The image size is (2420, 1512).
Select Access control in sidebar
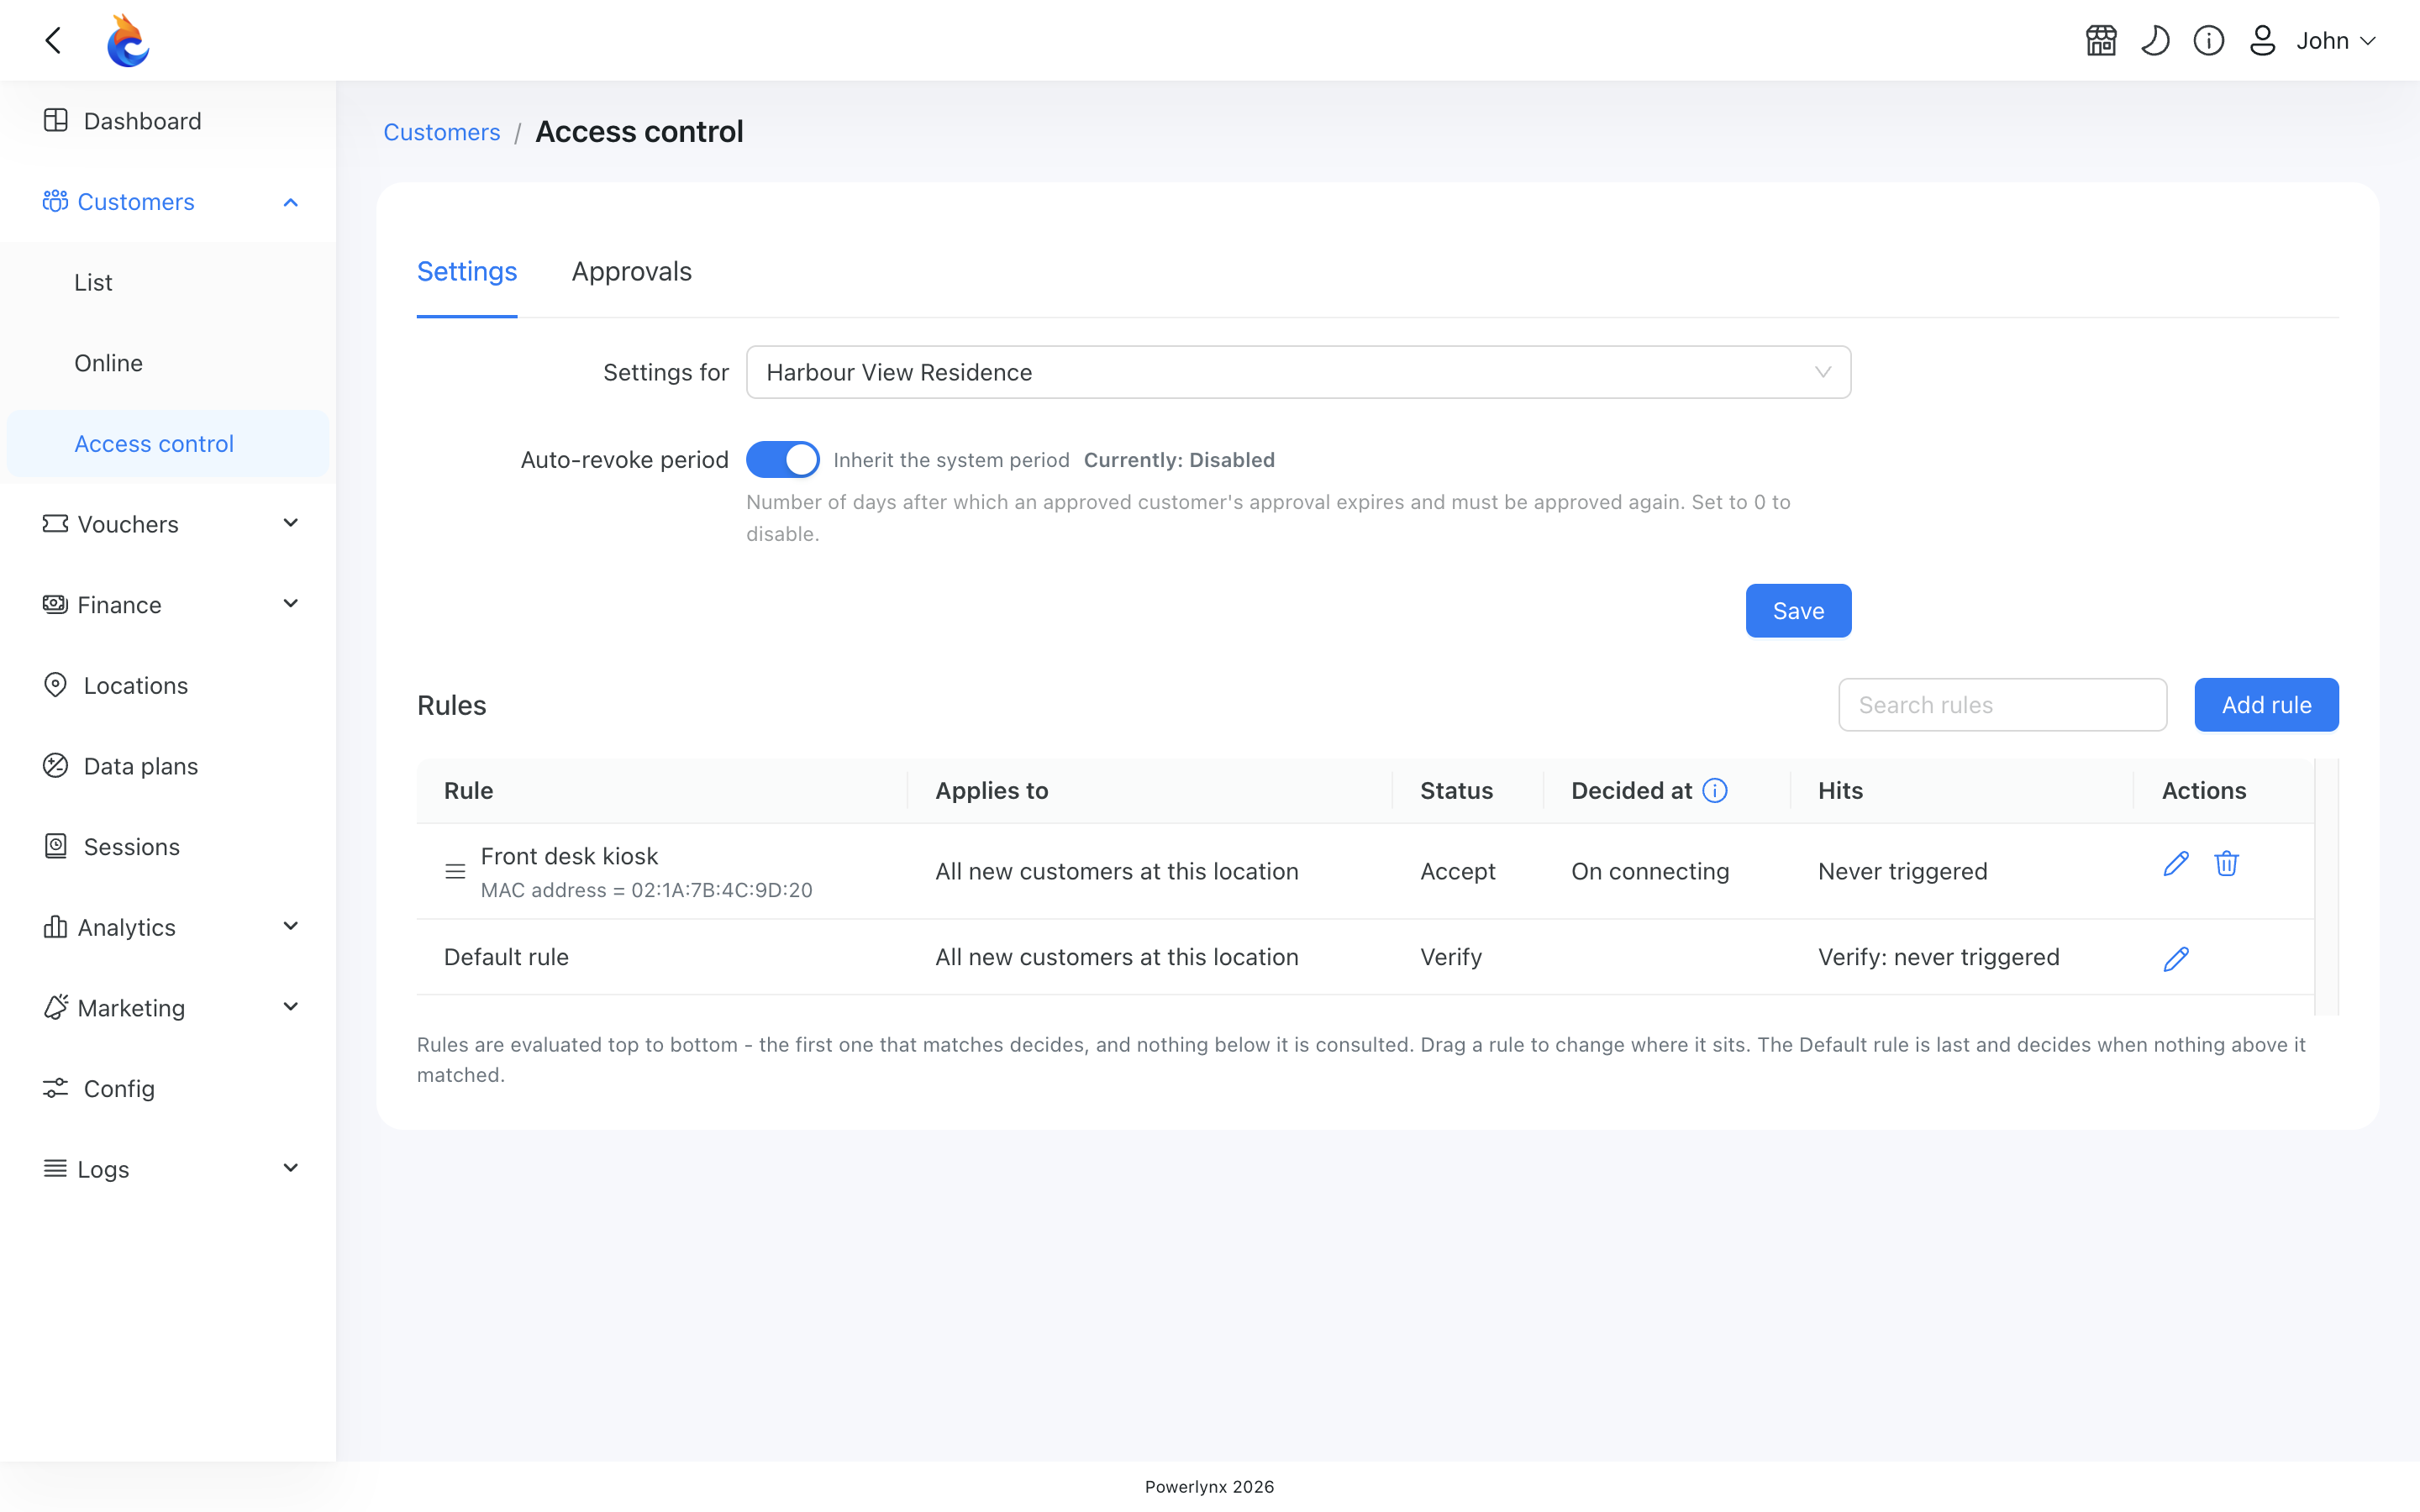tap(168, 444)
